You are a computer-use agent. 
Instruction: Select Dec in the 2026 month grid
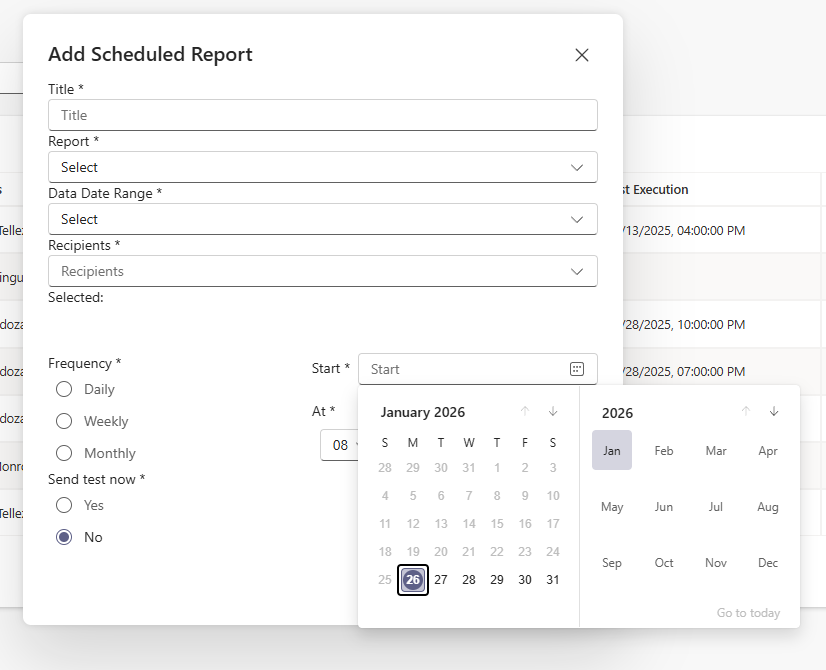[x=768, y=563]
